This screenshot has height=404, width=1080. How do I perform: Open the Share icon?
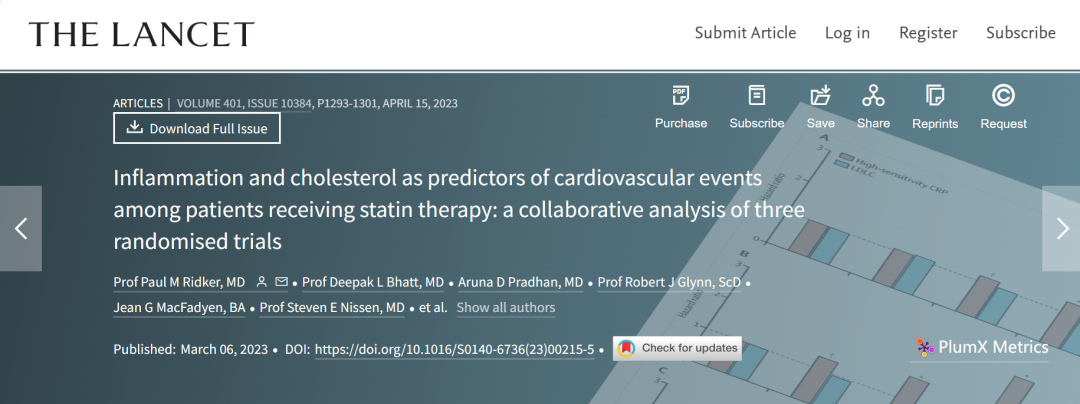point(873,96)
